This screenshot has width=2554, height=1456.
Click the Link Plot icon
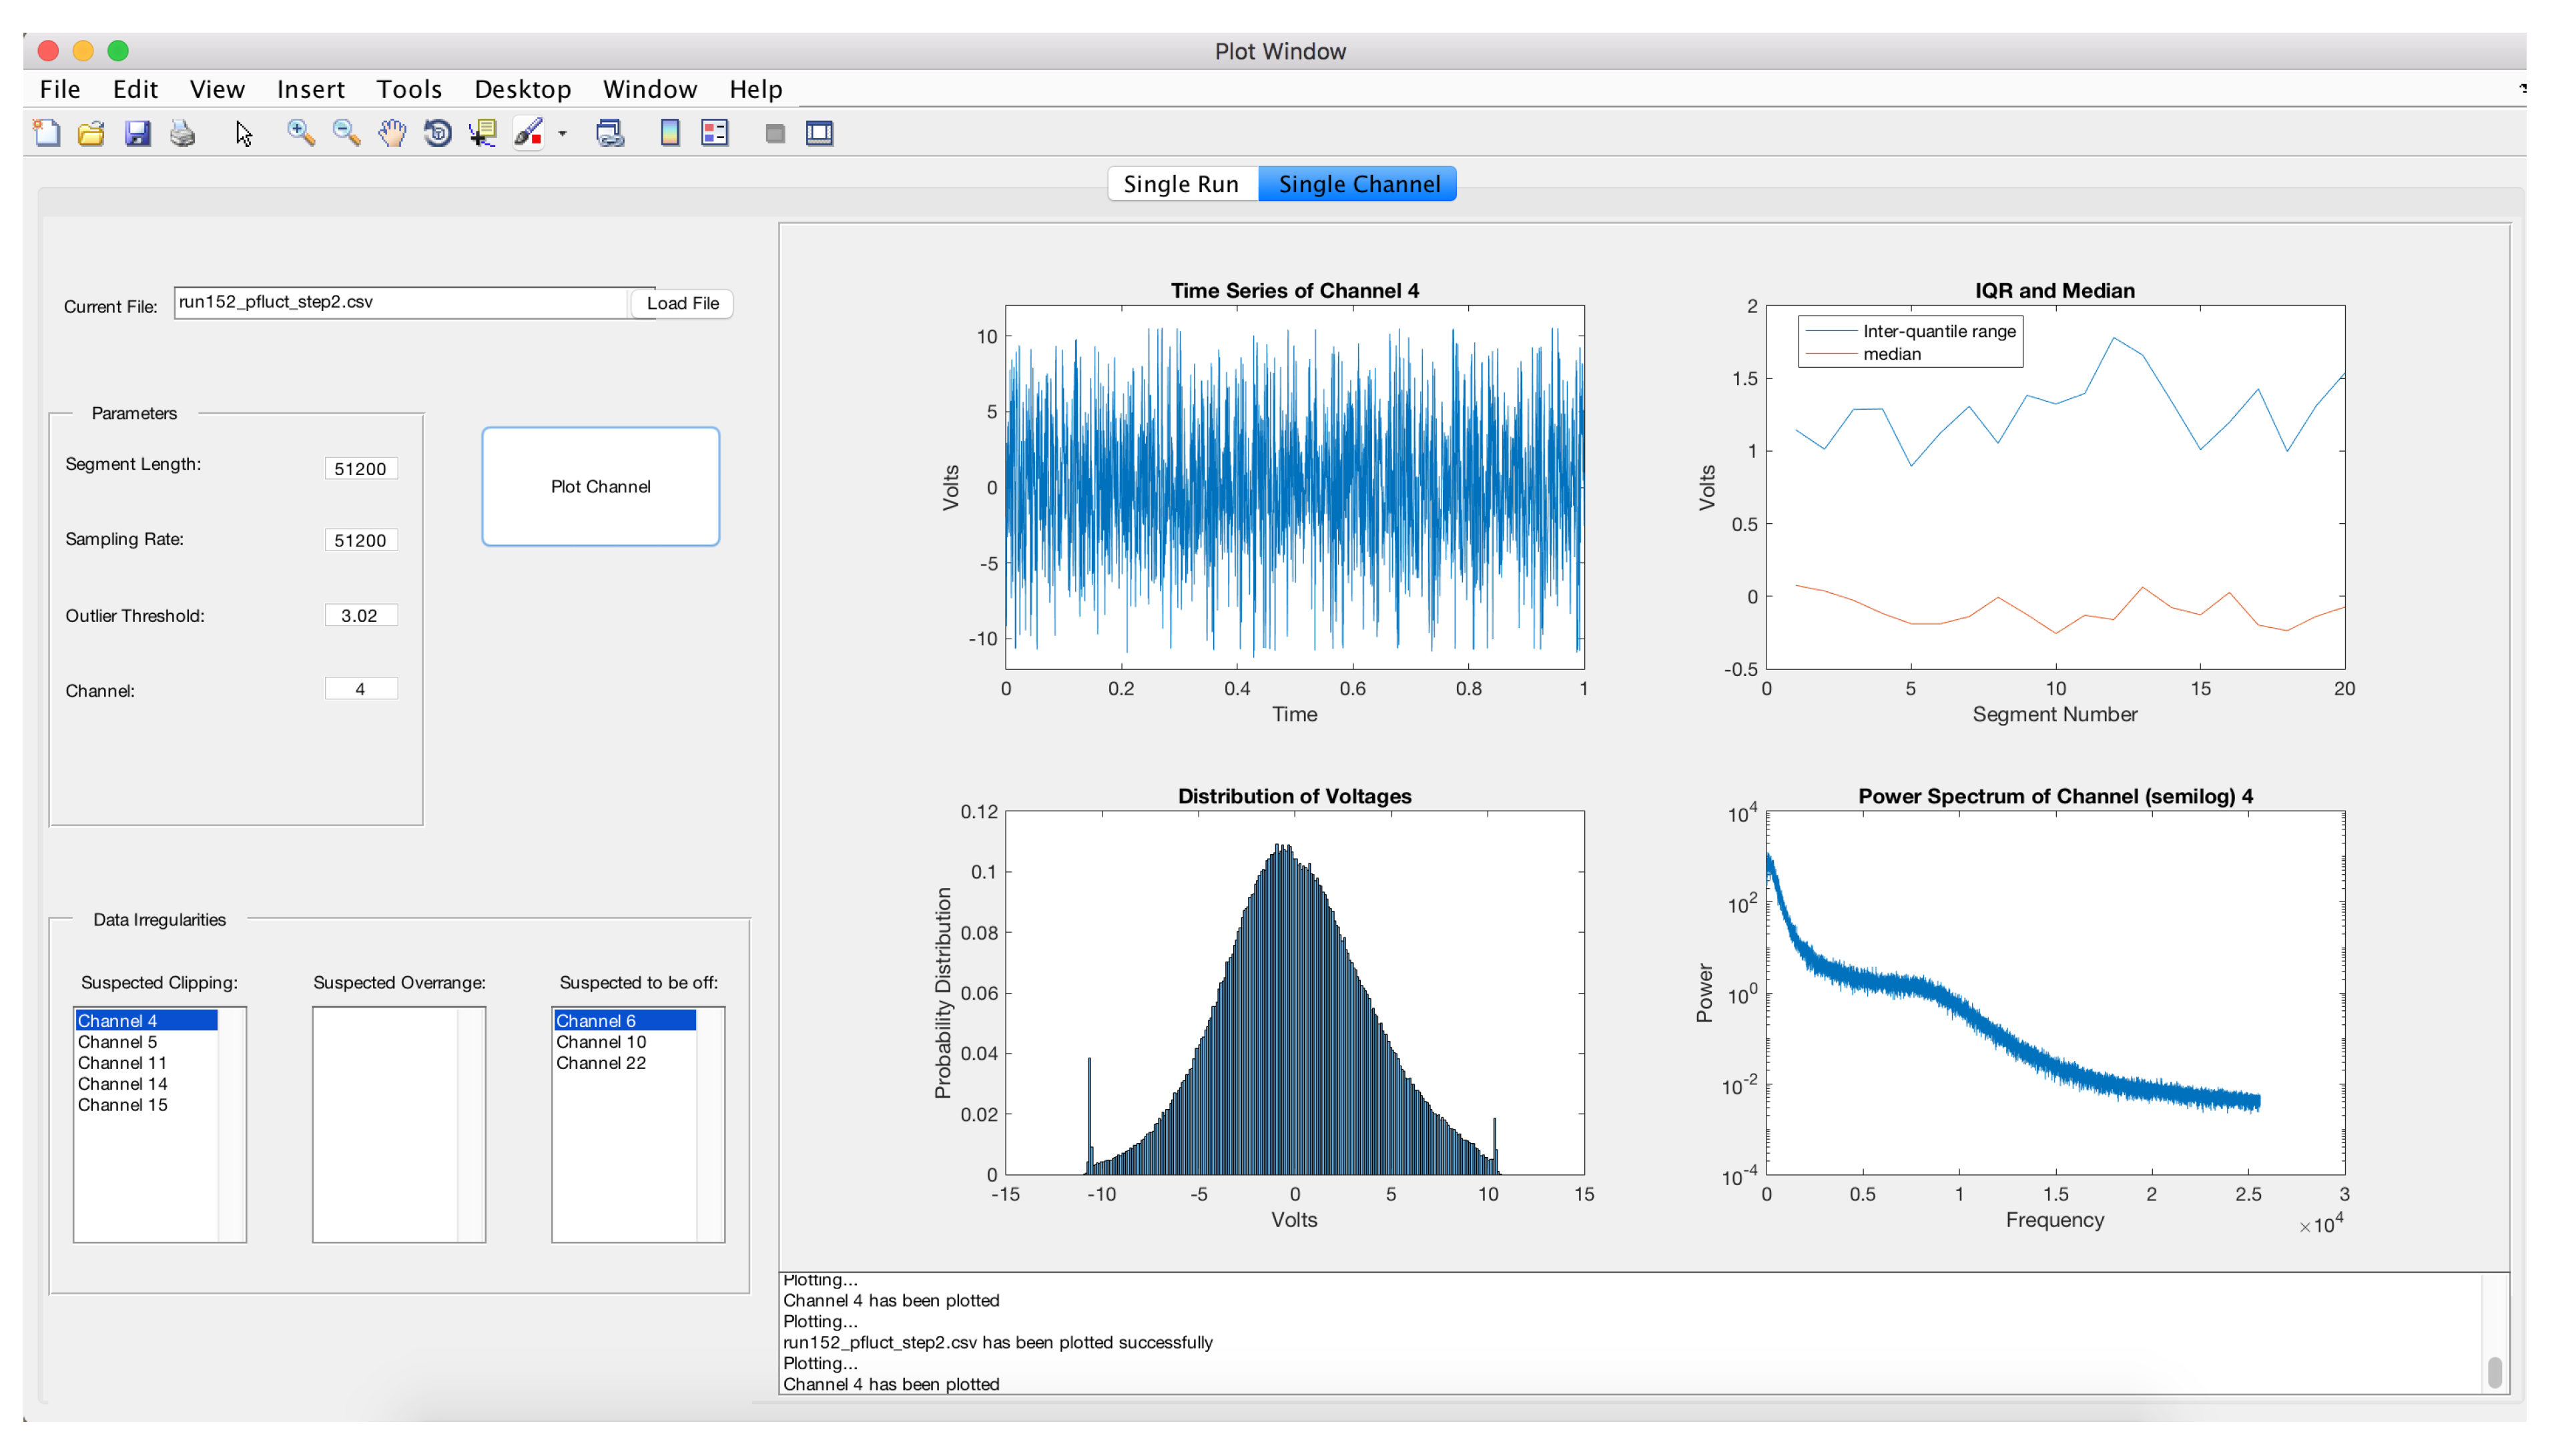pyautogui.click(x=609, y=133)
